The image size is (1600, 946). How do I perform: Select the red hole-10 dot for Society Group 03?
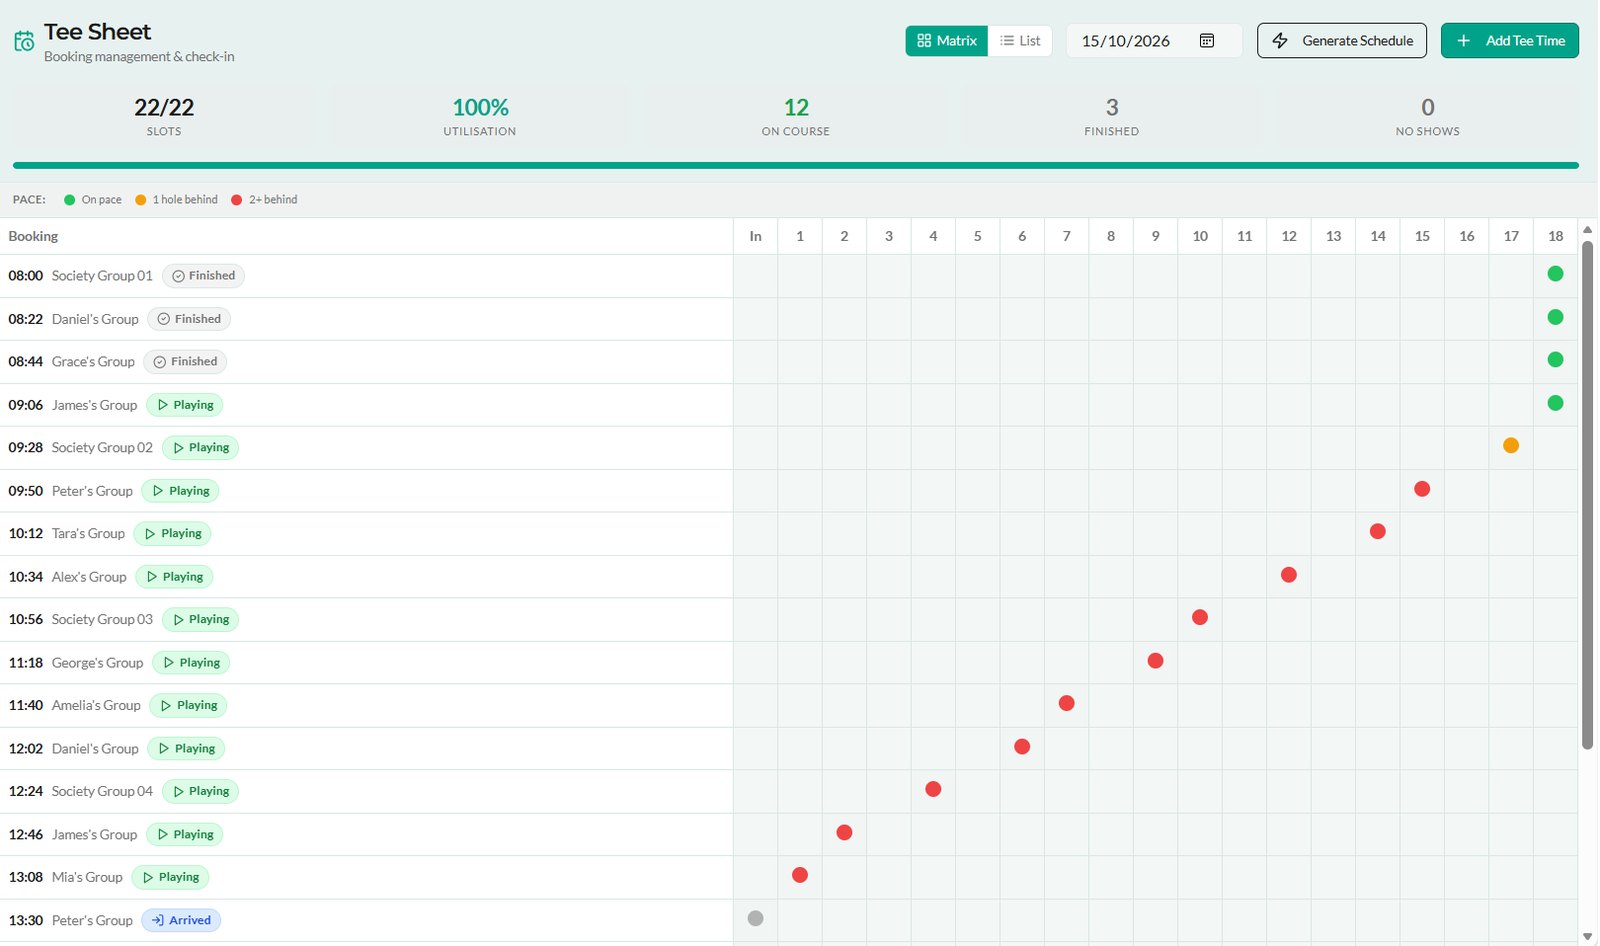click(x=1200, y=618)
